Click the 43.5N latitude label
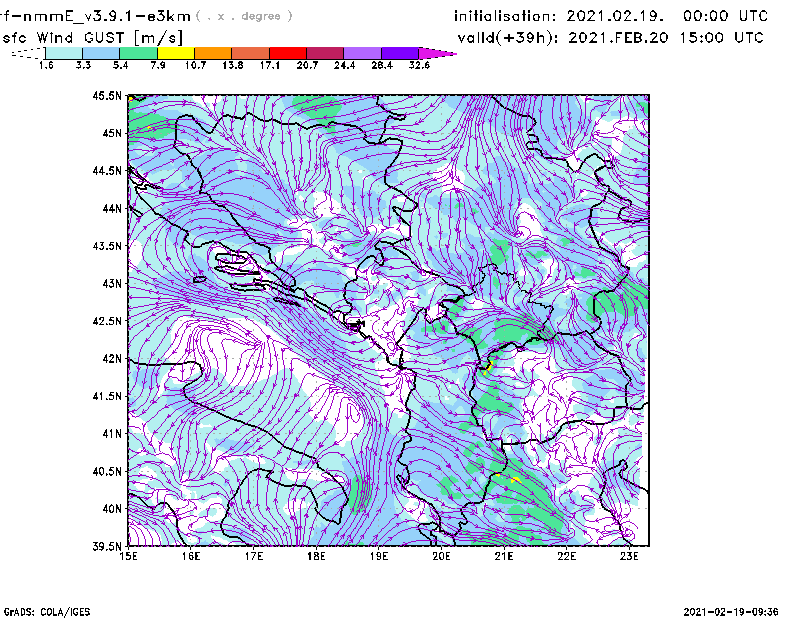 (107, 246)
